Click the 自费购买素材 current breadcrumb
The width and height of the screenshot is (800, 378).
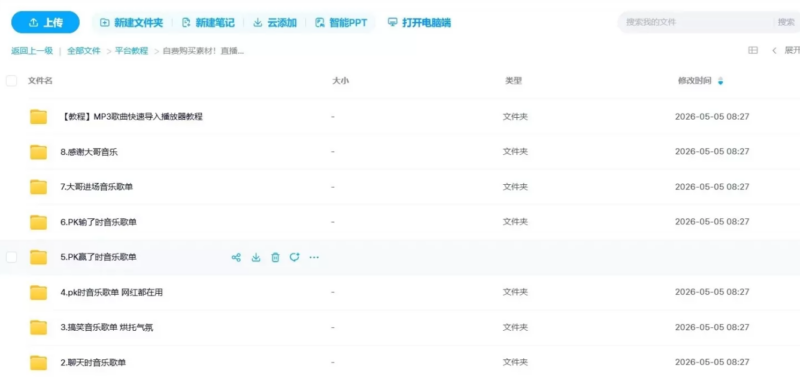(x=203, y=51)
